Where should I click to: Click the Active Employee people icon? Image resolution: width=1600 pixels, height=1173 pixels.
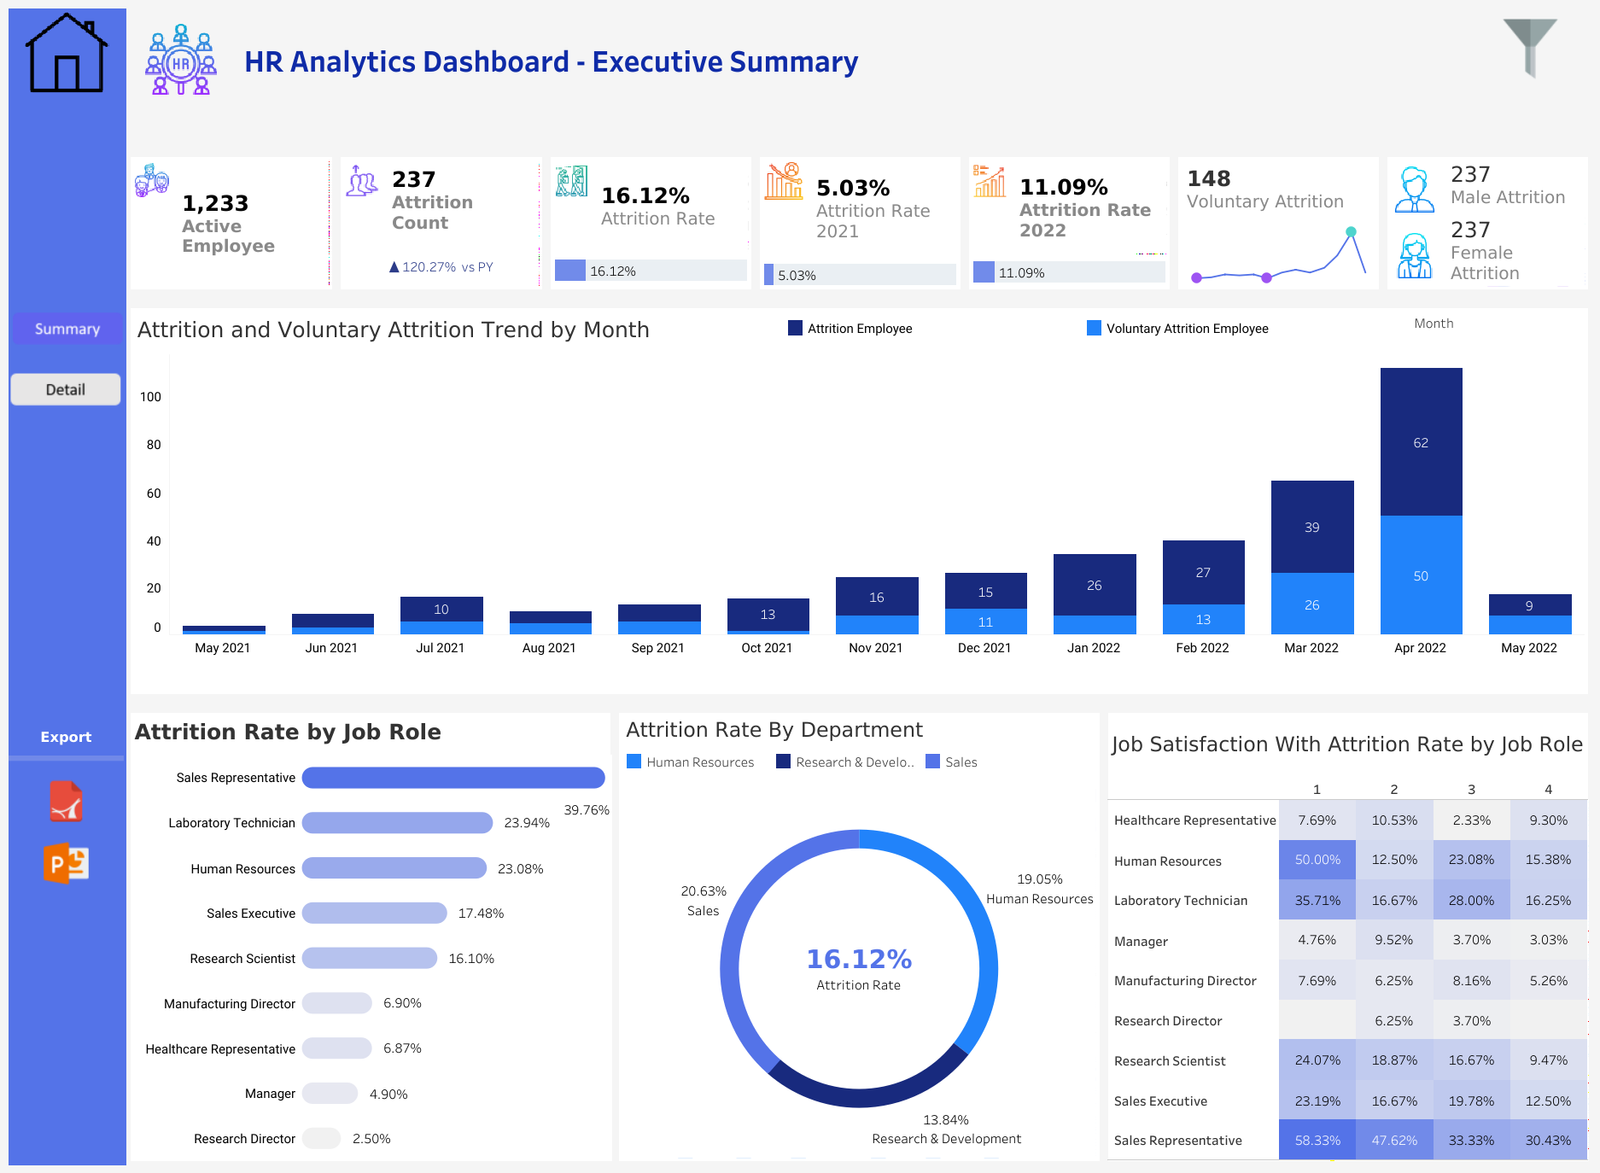[x=151, y=183]
